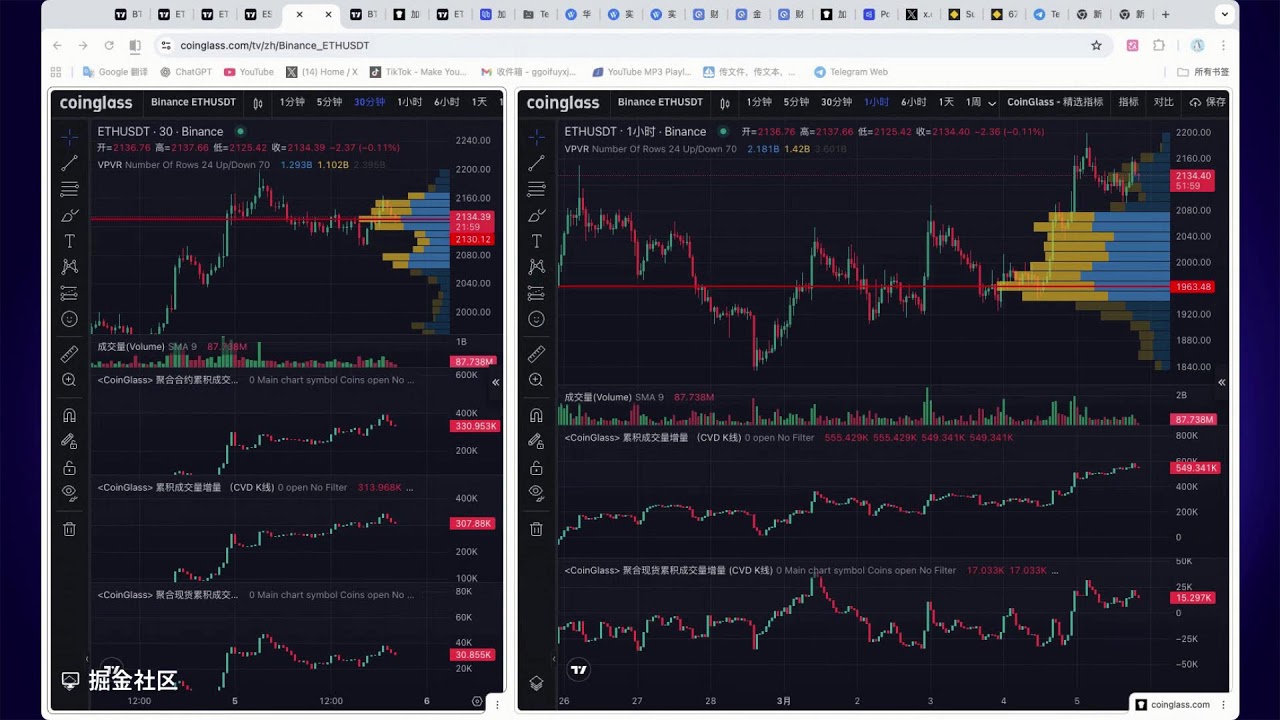Click the 保存 save button

click(1208, 102)
